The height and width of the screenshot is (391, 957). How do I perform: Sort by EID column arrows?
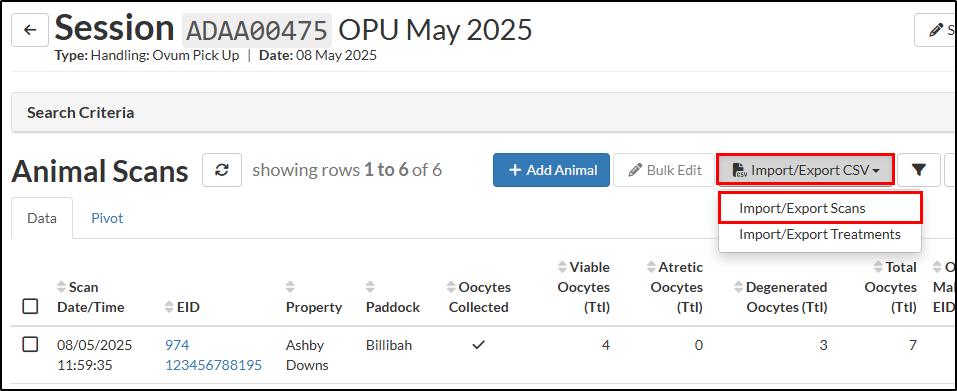pos(170,307)
